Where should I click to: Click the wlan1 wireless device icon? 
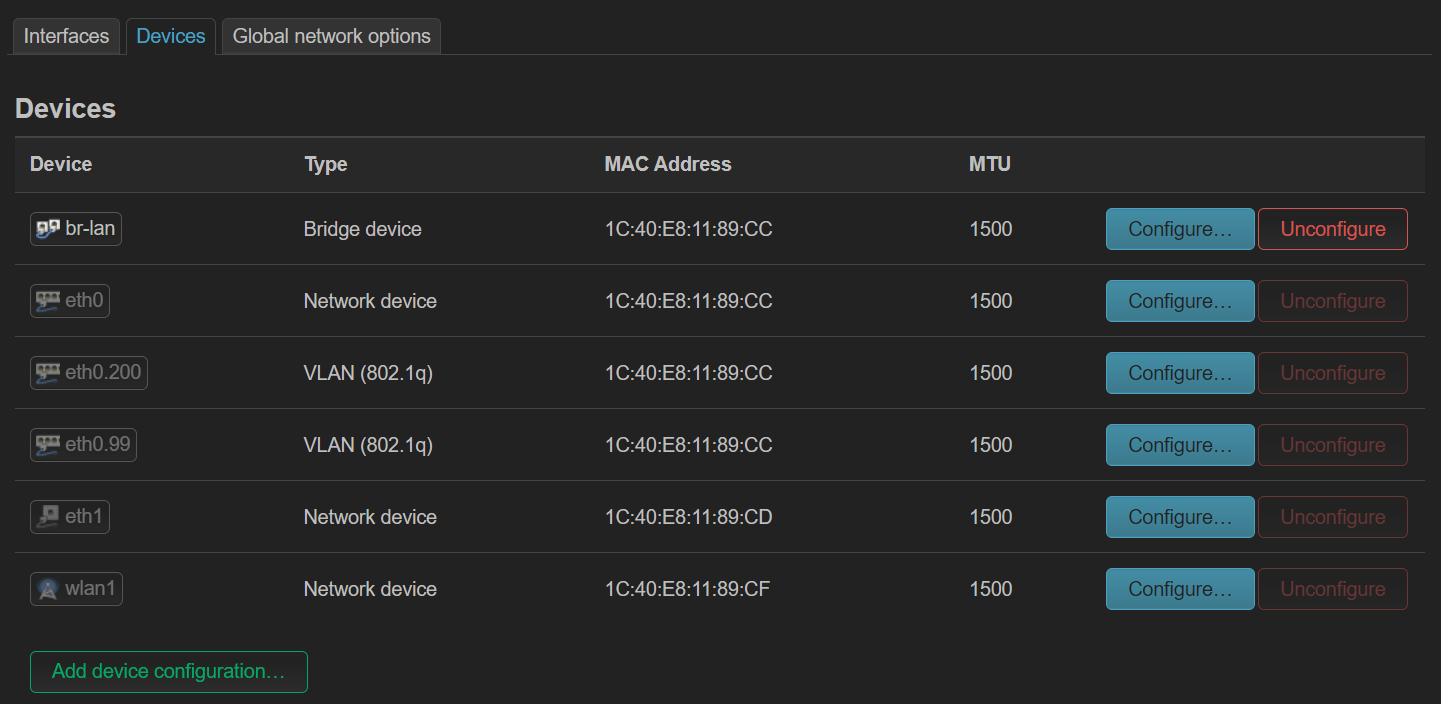pyautogui.click(x=48, y=589)
